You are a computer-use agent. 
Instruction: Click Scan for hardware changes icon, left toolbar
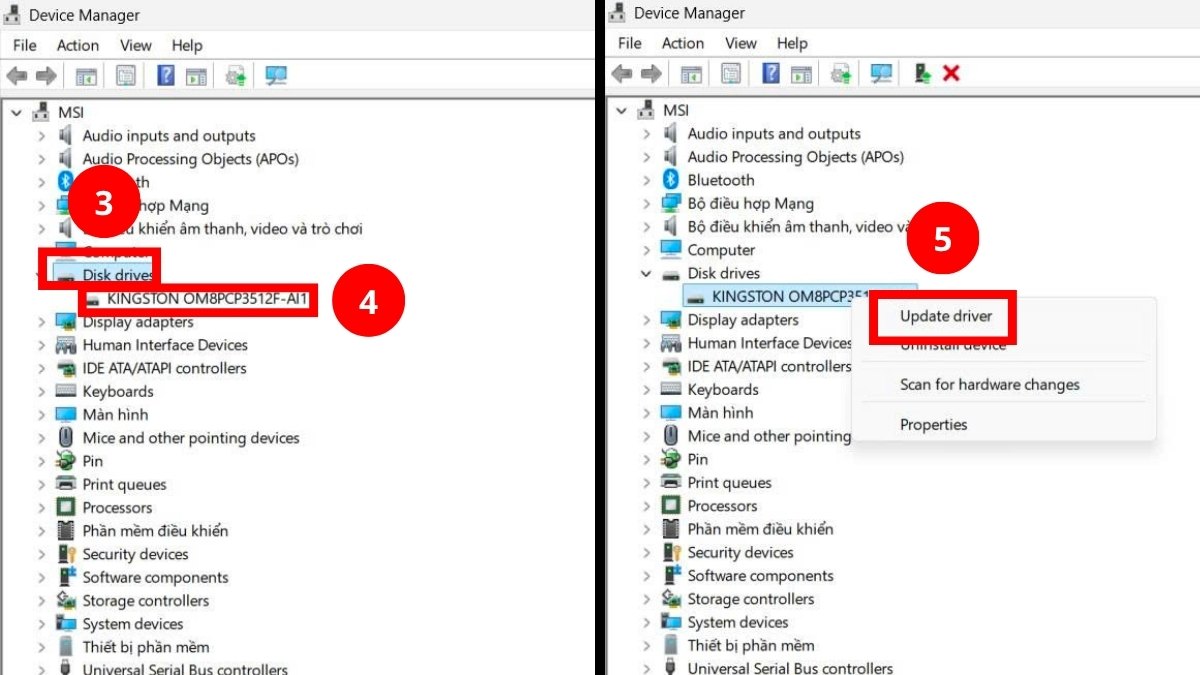pyautogui.click(x=276, y=75)
